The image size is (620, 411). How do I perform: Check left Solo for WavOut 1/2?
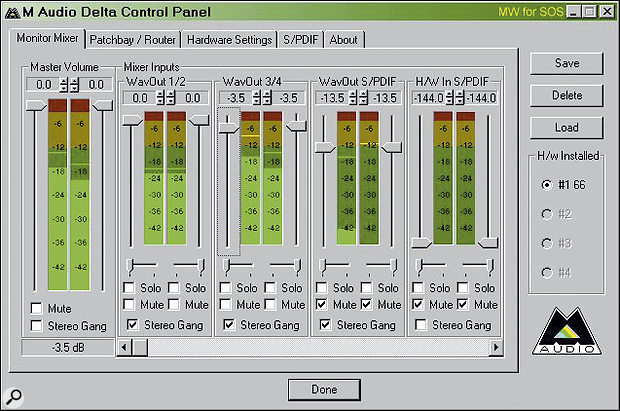(x=129, y=288)
